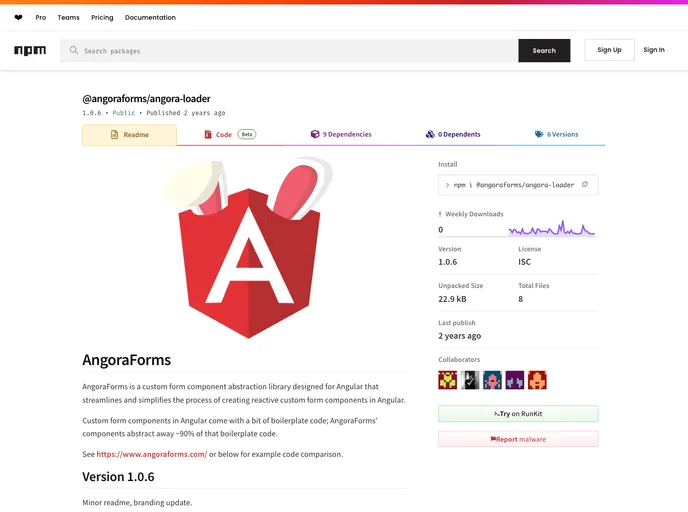
Task: Click the heart icon in top bar
Action: (x=18, y=18)
